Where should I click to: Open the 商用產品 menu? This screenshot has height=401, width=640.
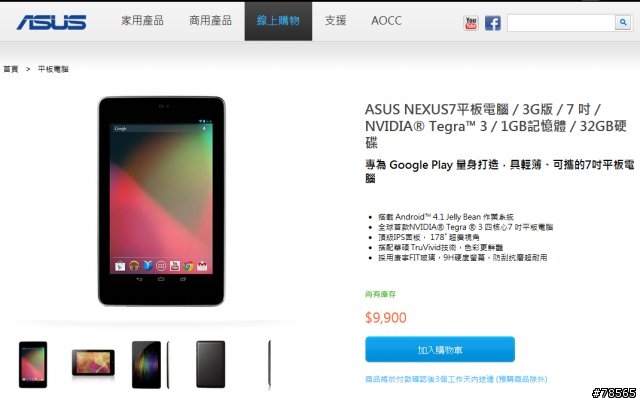point(210,20)
